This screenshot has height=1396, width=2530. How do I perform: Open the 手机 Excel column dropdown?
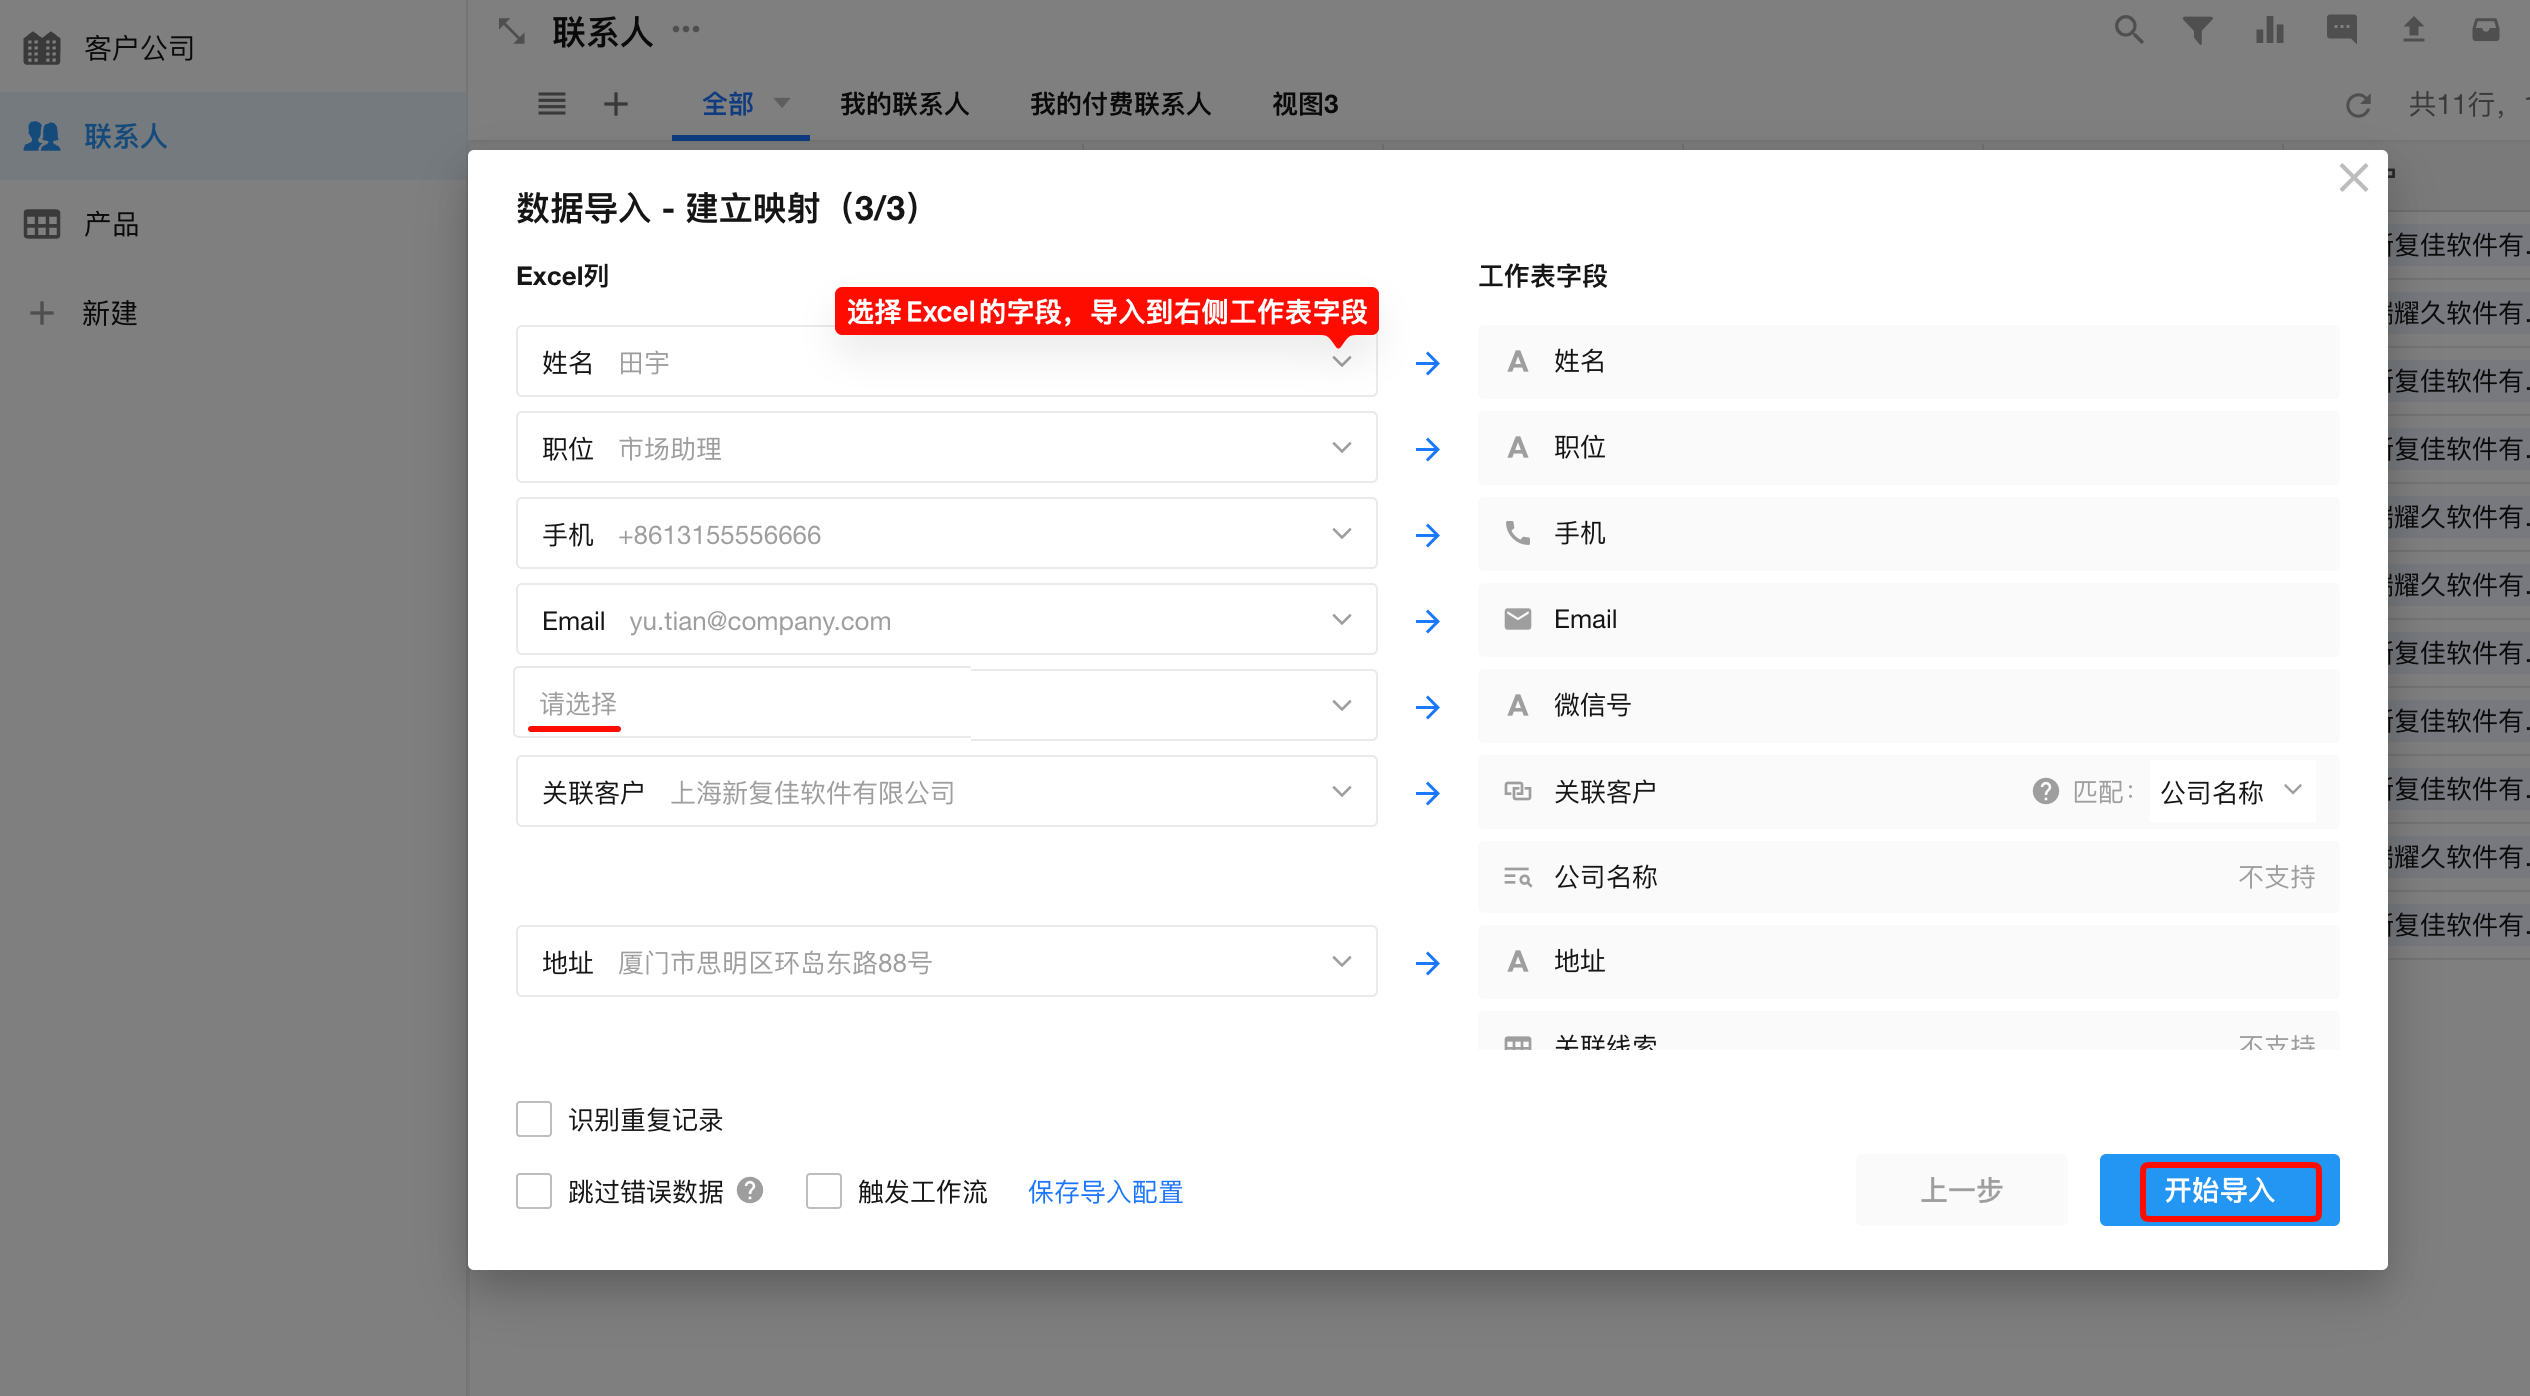pyautogui.click(x=945, y=534)
